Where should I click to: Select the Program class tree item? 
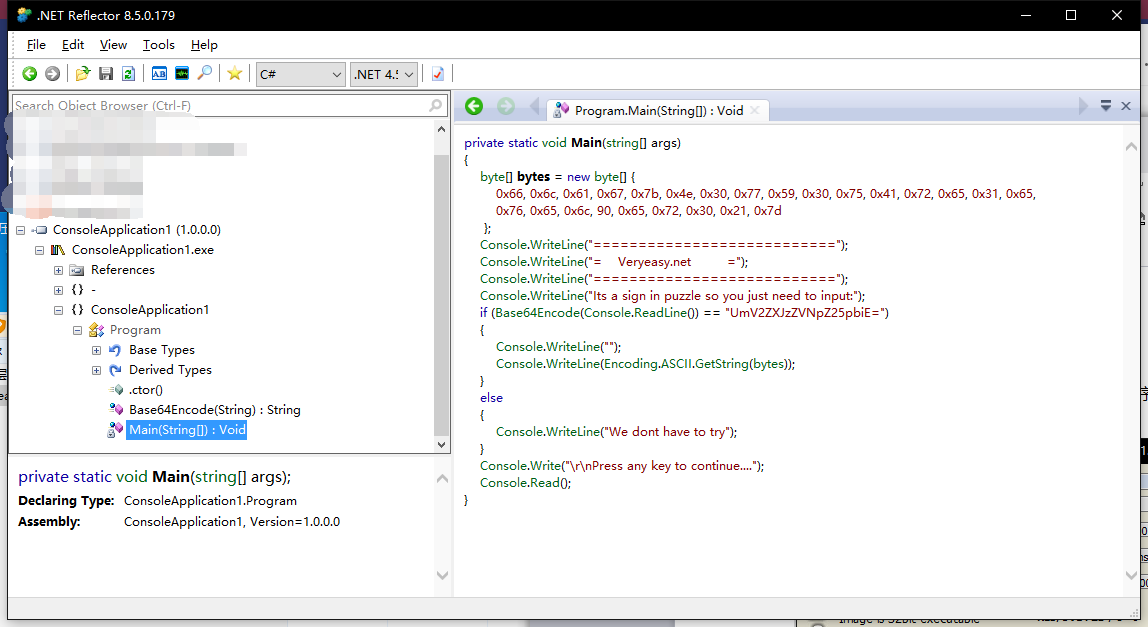pyautogui.click(x=135, y=330)
